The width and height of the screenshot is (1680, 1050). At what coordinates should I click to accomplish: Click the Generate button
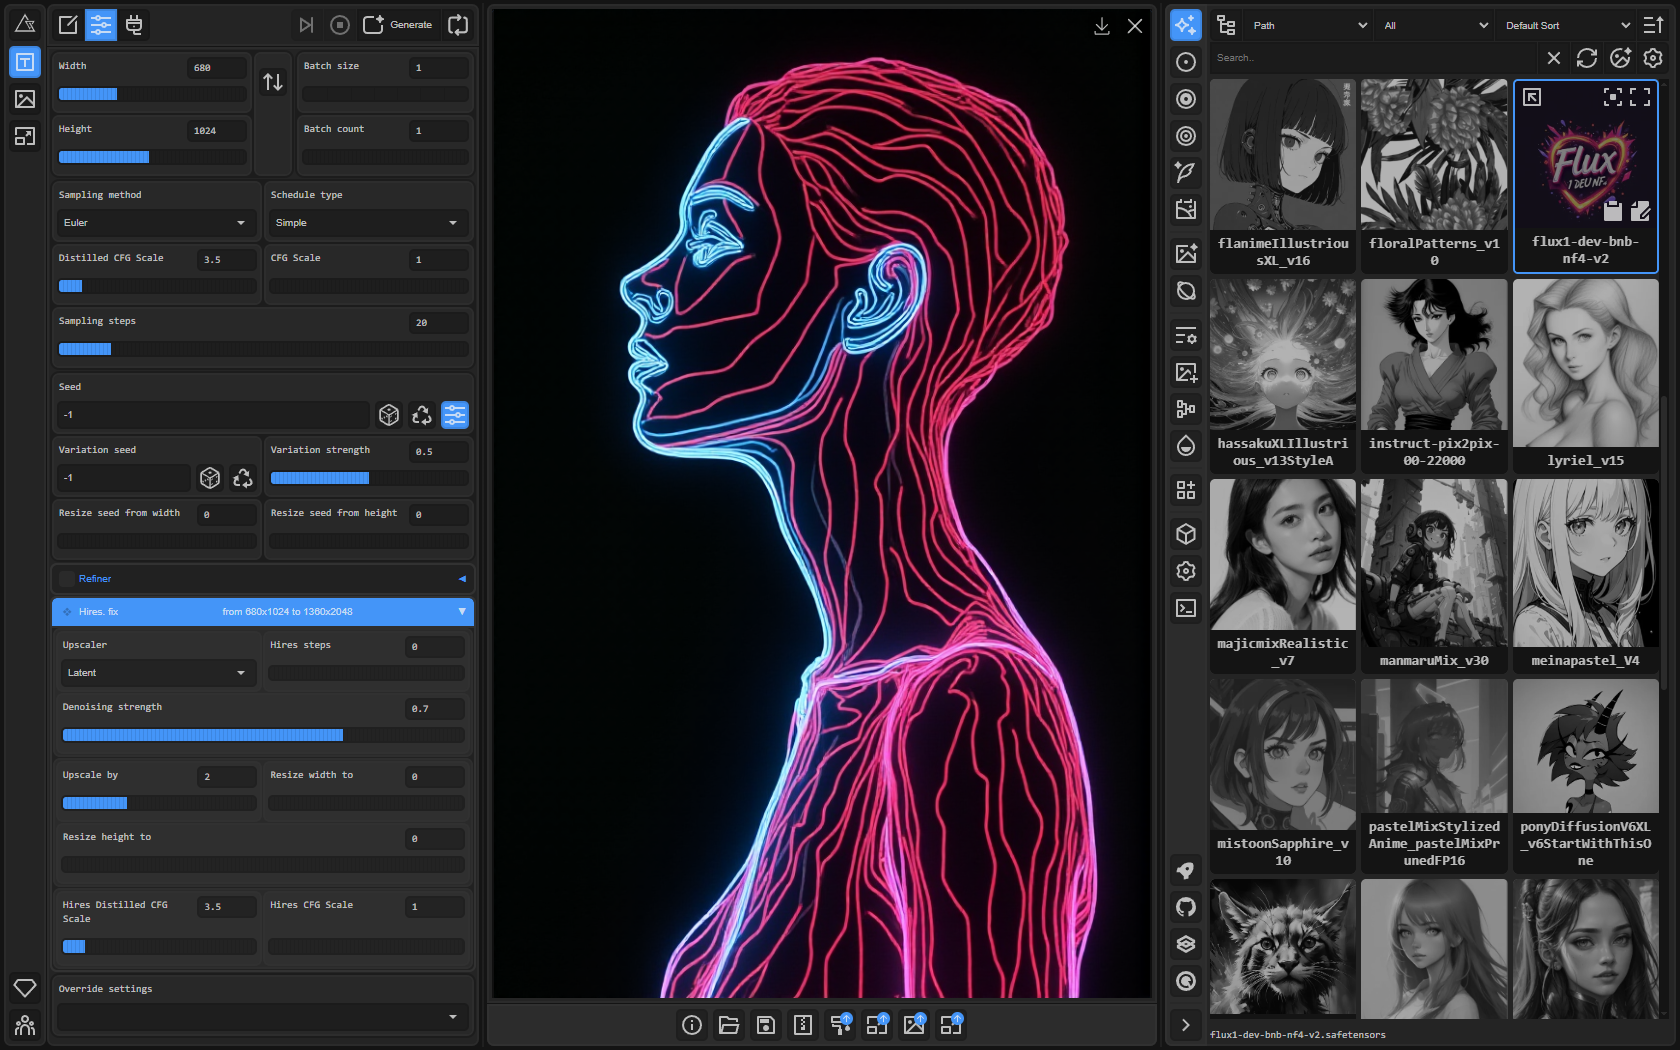tap(398, 25)
